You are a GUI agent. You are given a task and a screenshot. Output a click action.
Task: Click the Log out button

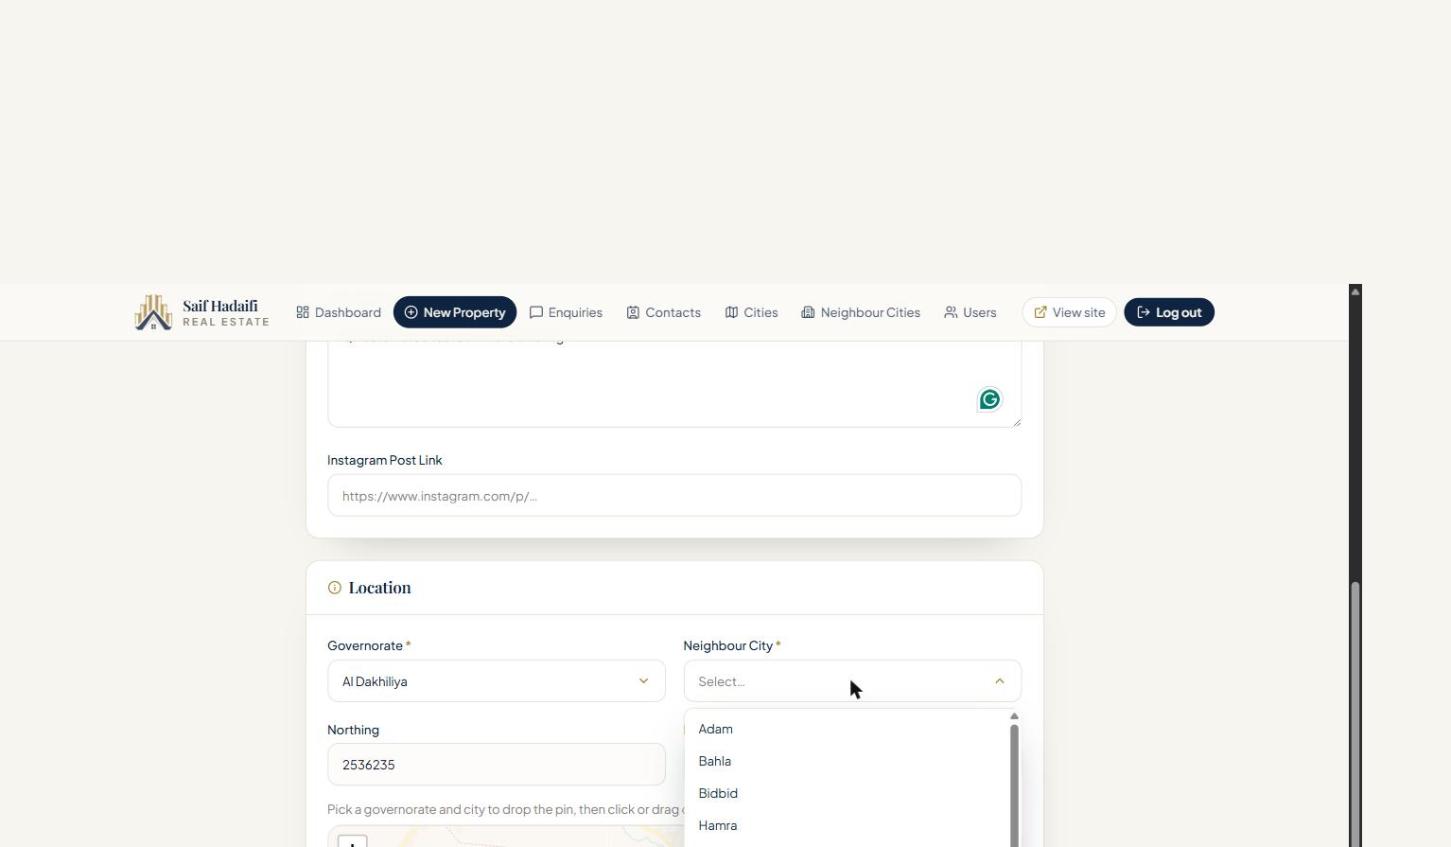pyautogui.click(x=1169, y=312)
